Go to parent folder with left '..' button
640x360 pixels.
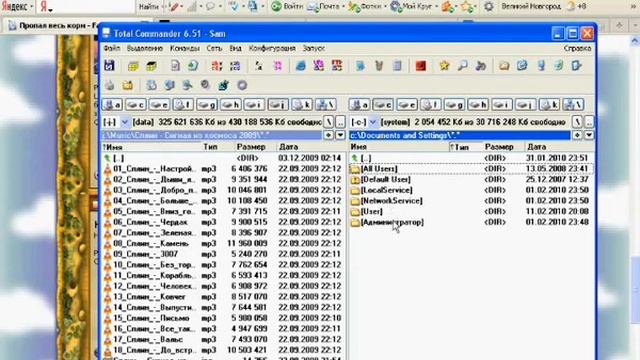(x=340, y=122)
